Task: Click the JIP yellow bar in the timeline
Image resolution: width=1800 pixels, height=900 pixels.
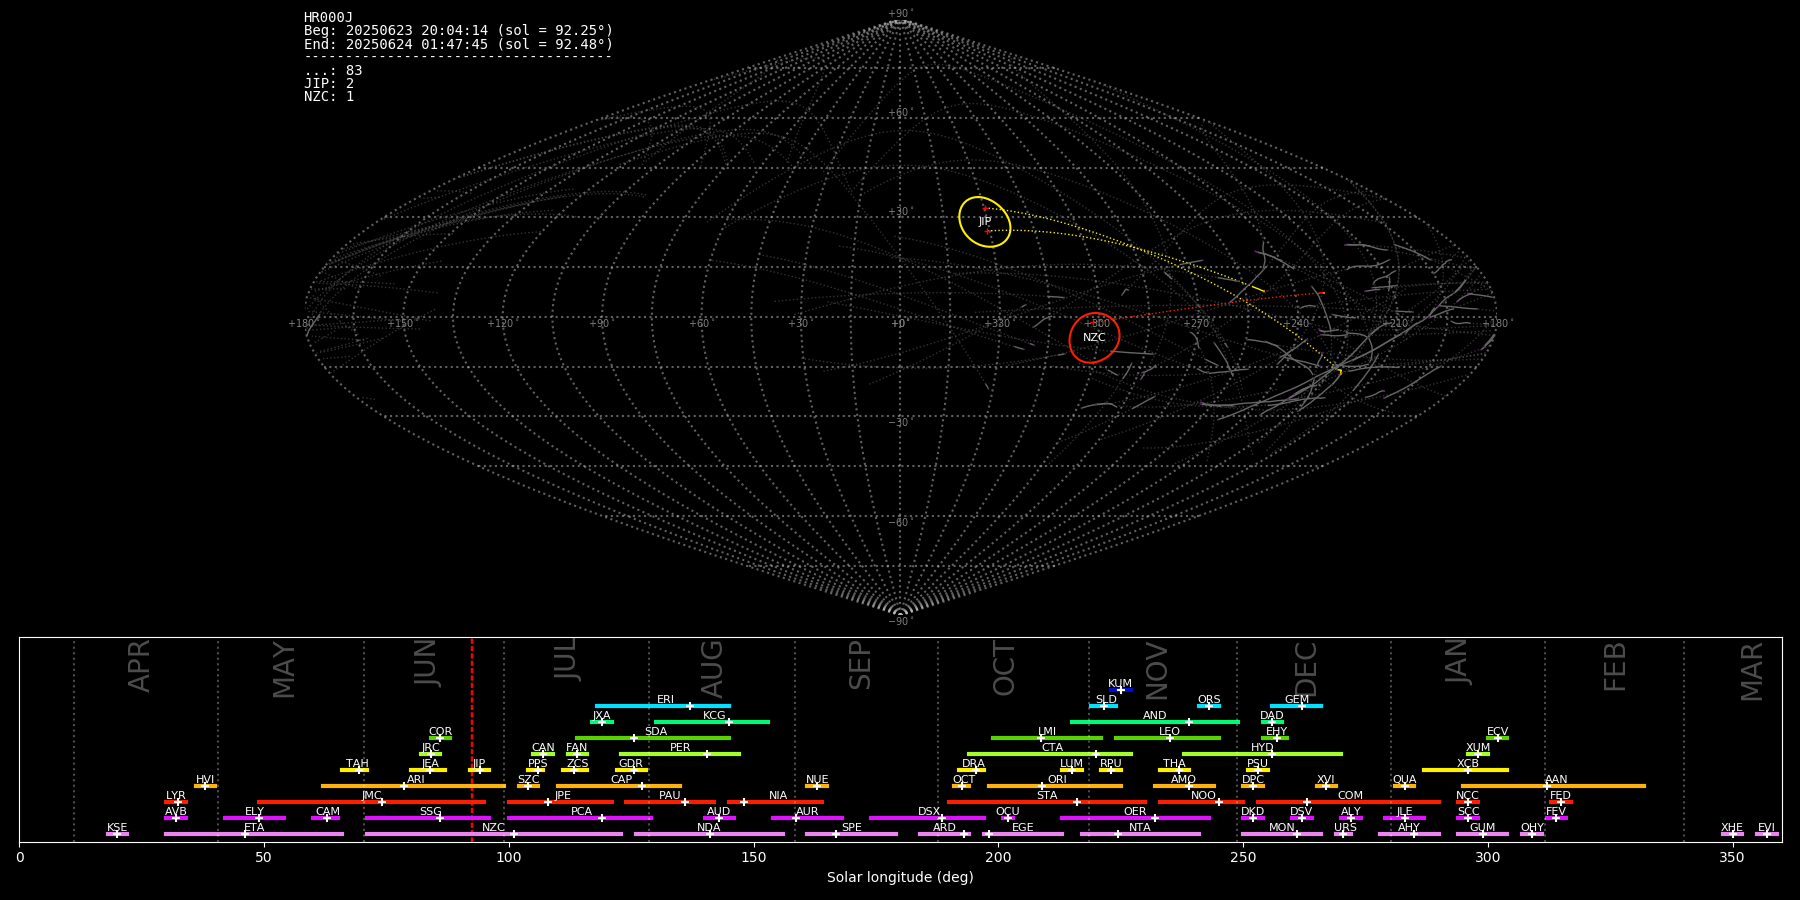Action: click(x=479, y=770)
